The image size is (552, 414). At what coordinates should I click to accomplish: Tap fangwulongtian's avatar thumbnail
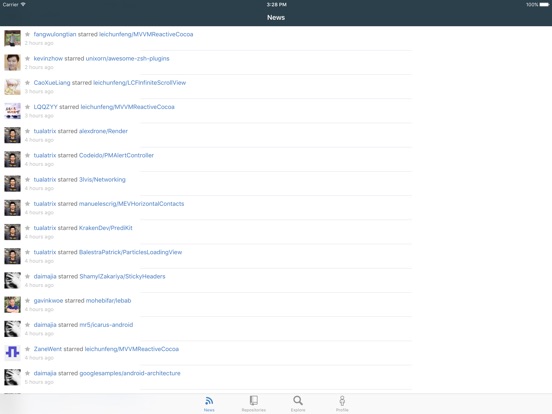pyautogui.click(x=12, y=38)
